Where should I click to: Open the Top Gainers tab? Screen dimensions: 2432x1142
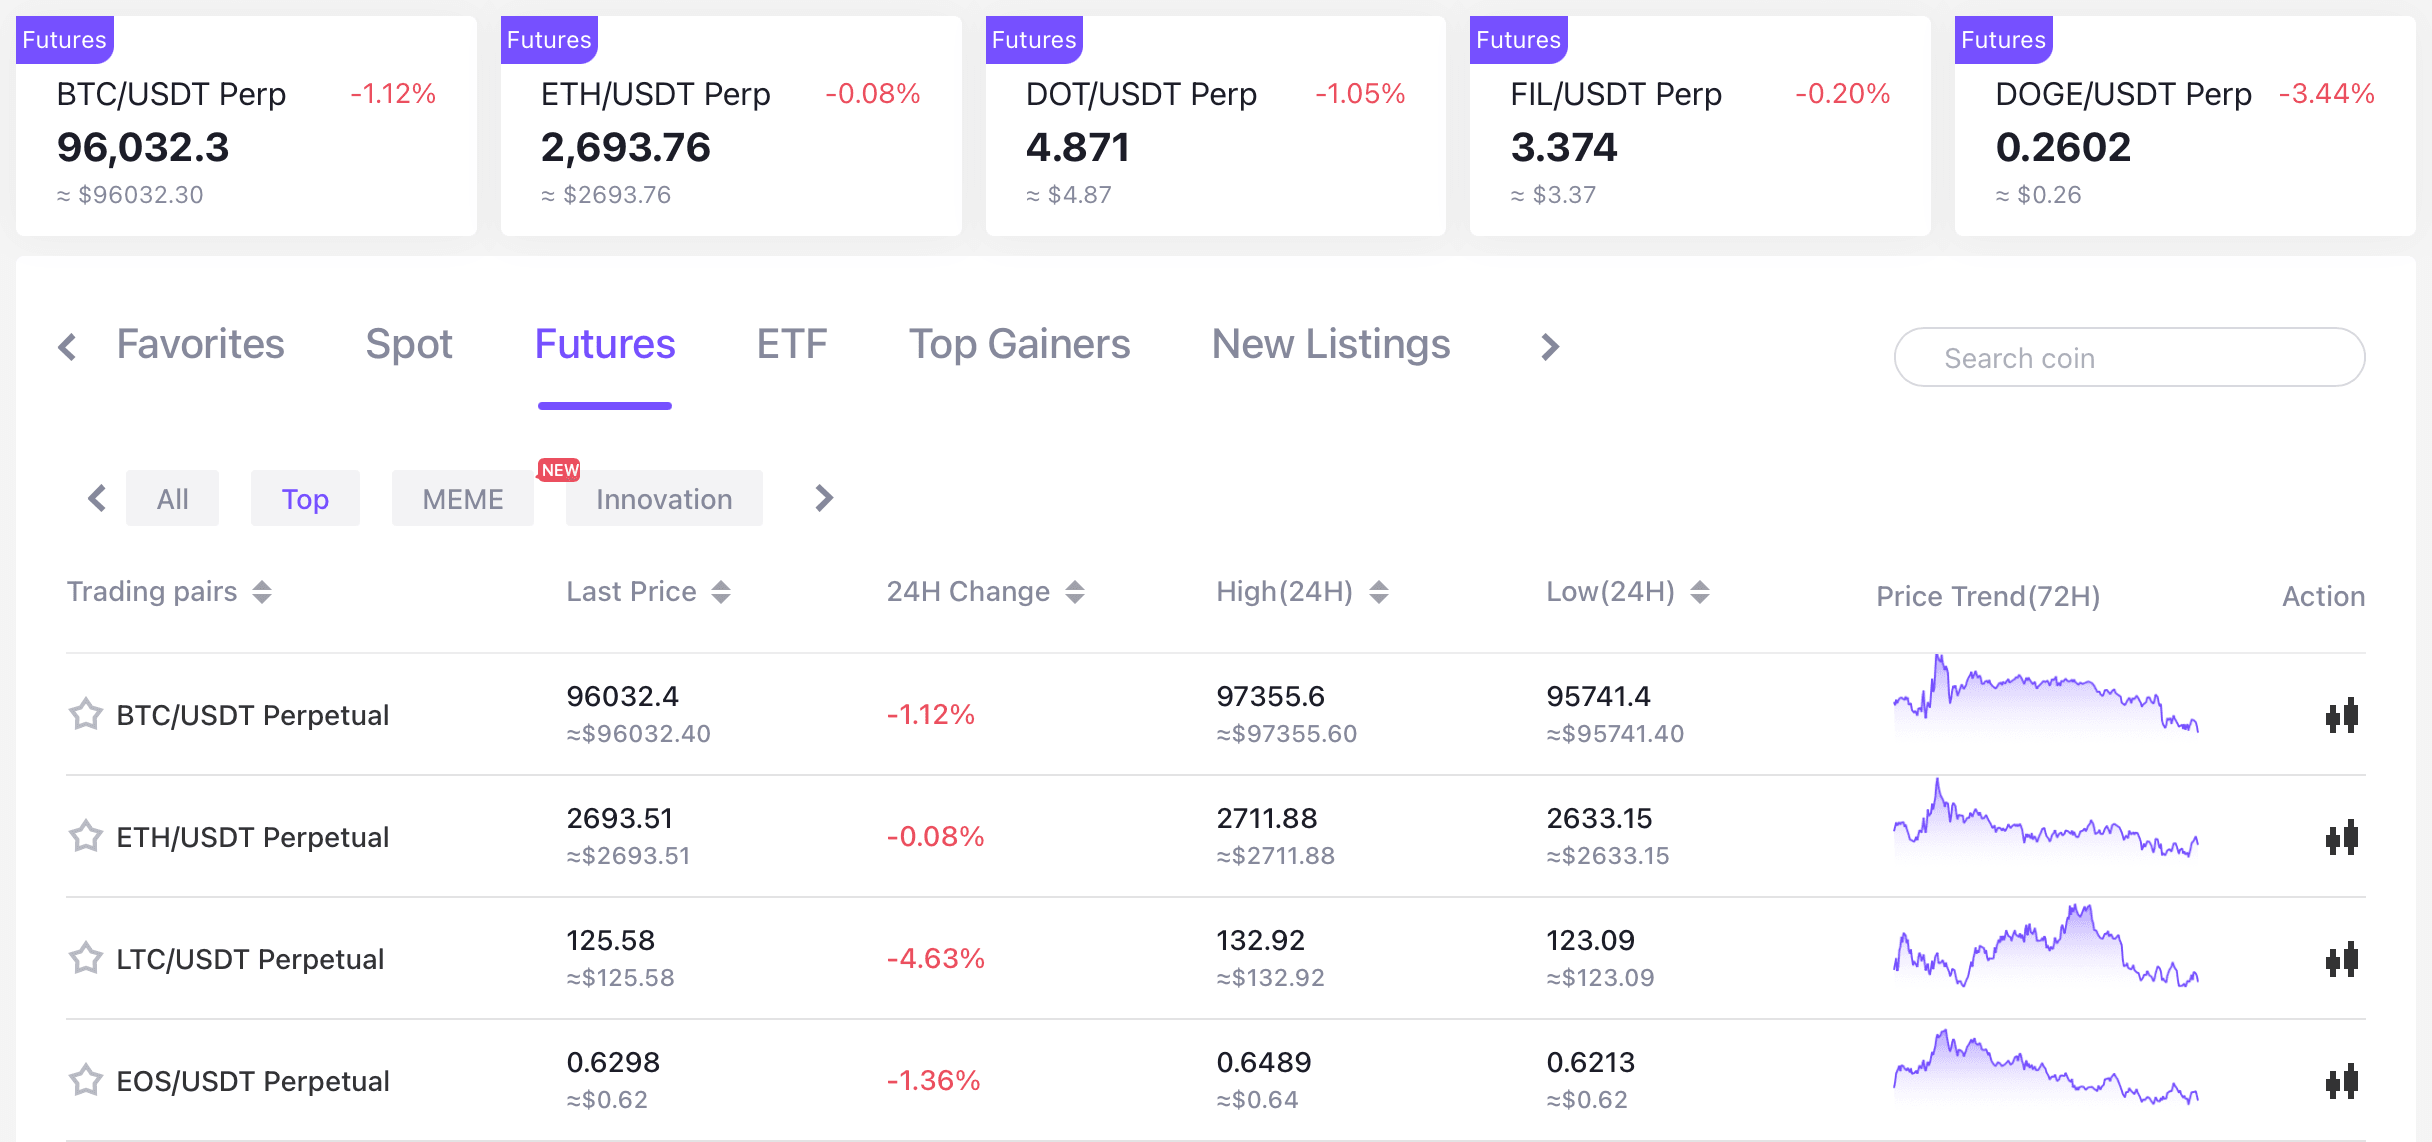click(1019, 345)
